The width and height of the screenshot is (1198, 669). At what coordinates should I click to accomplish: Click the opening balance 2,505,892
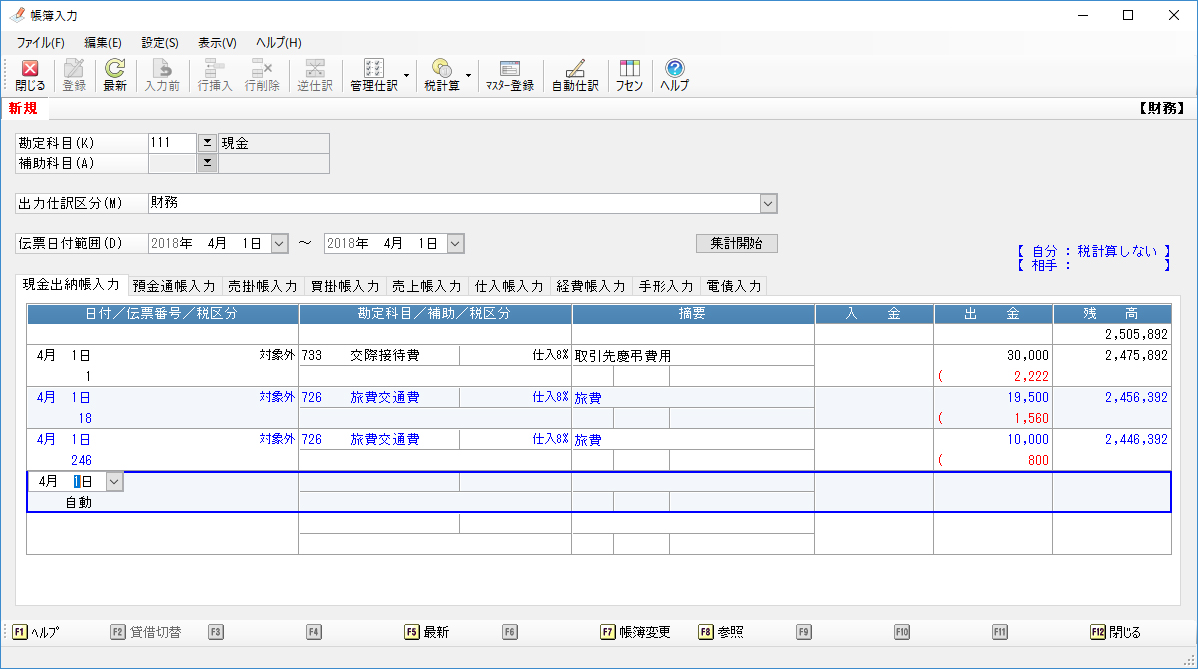point(1136,334)
